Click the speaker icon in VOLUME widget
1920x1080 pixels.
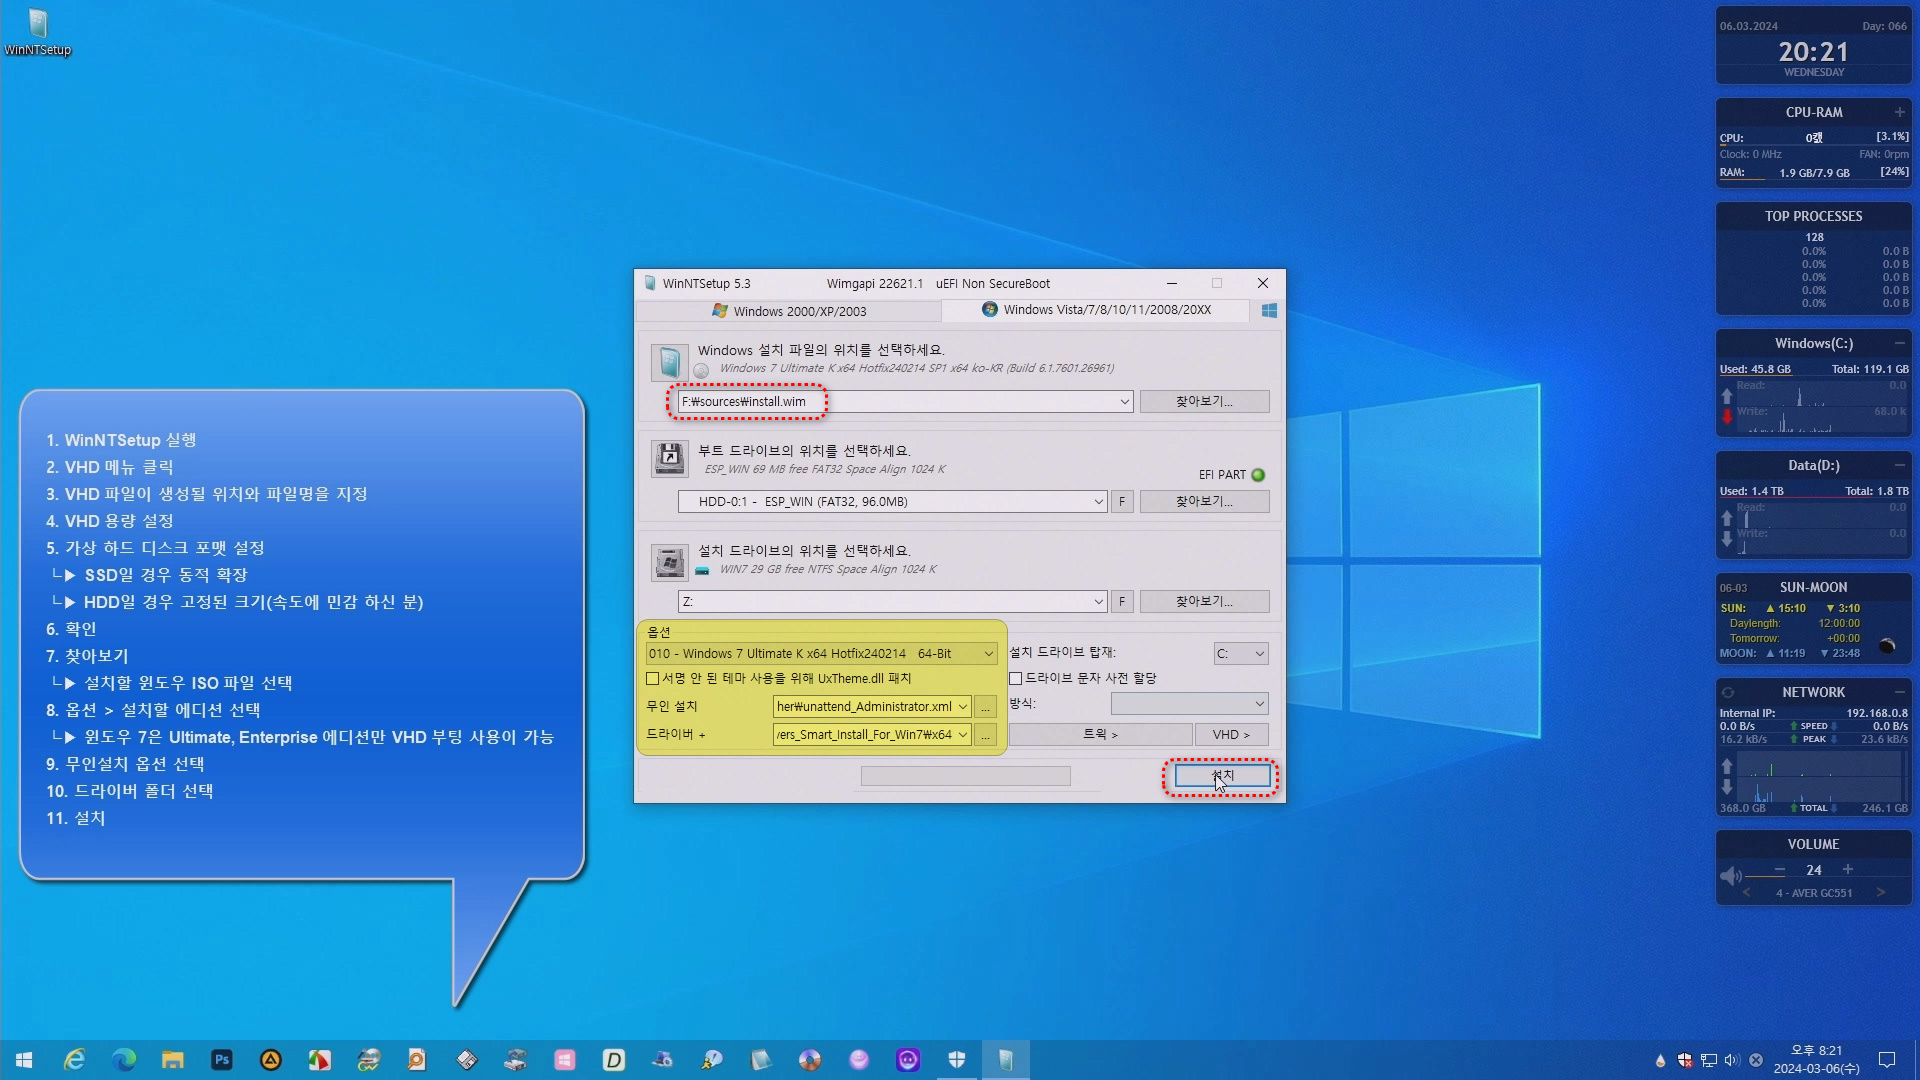tap(1731, 876)
